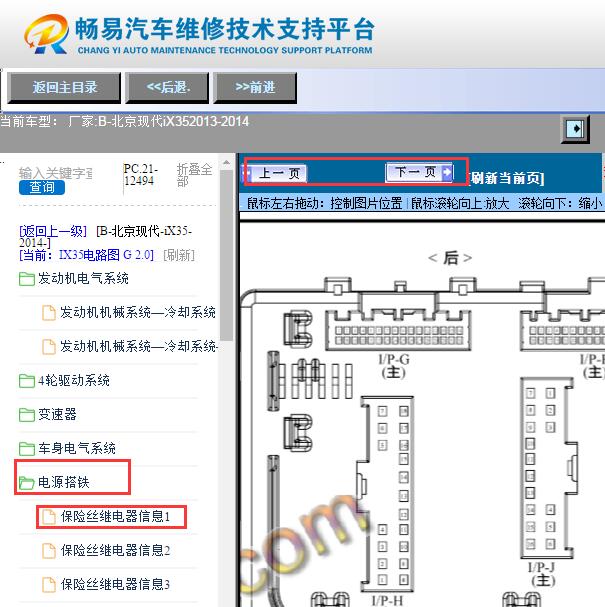
Task: Click document icon of second 冷却系统 entry
Action: pos(49,347)
